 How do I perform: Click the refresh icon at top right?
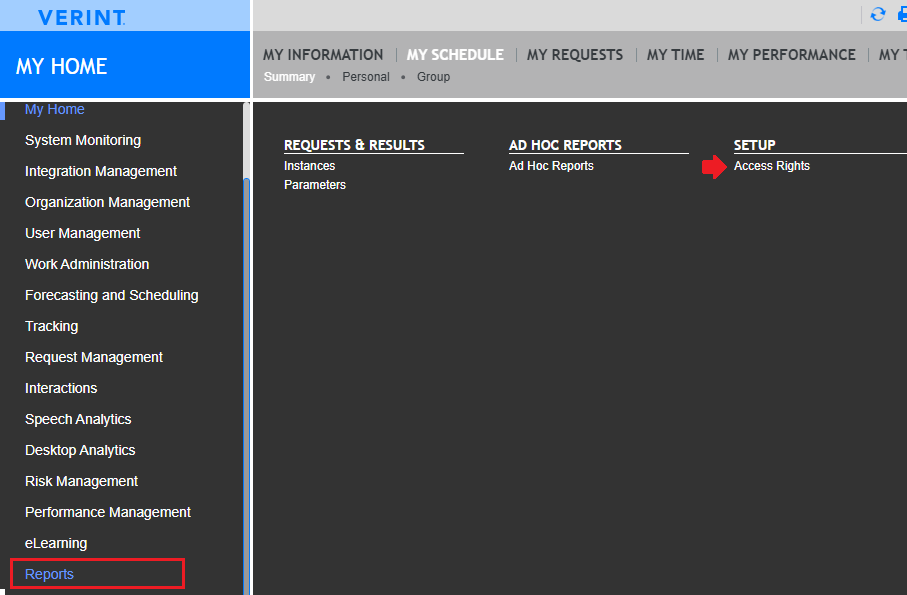(x=877, y=14)
